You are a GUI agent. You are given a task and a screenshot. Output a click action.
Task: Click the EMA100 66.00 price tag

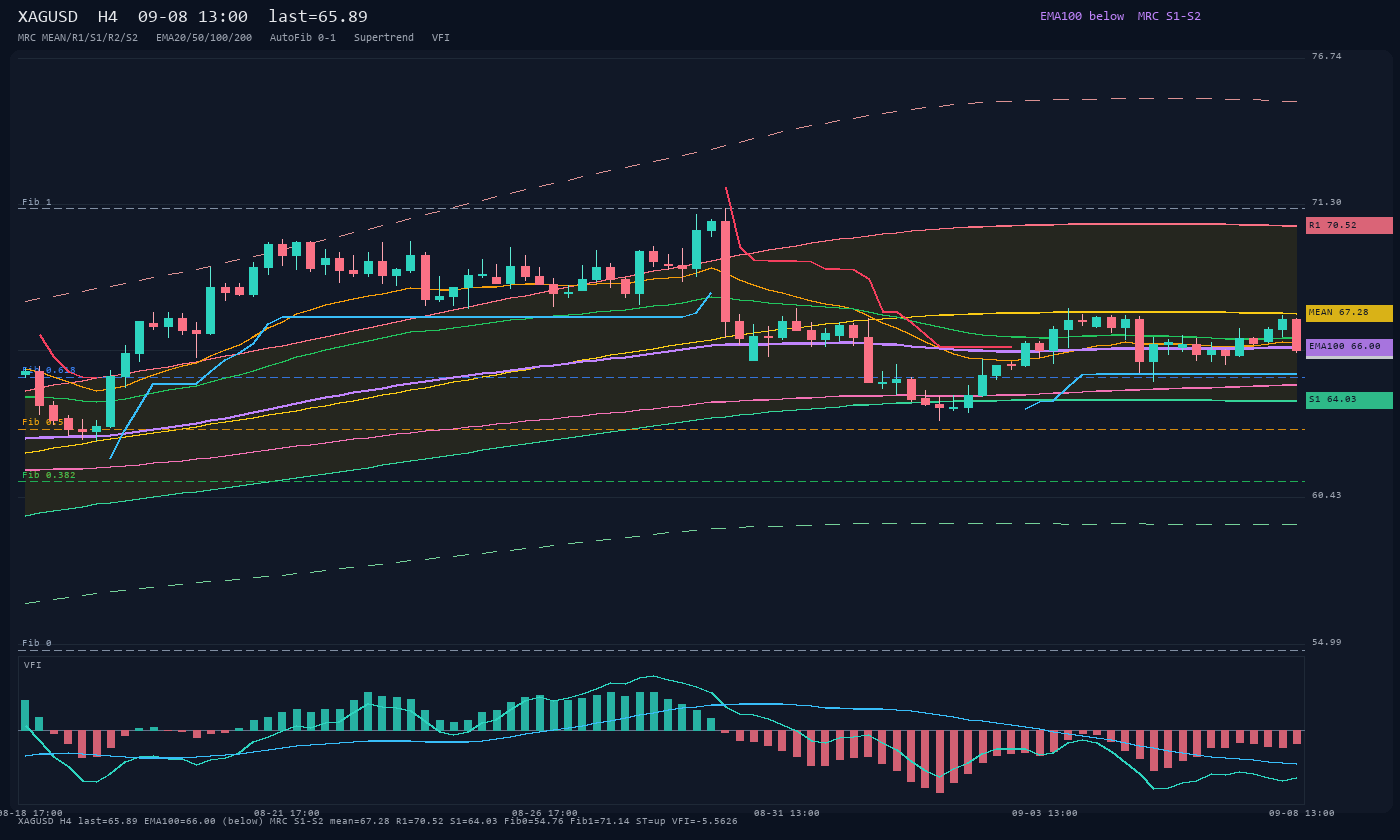(x=1349, y=347)
